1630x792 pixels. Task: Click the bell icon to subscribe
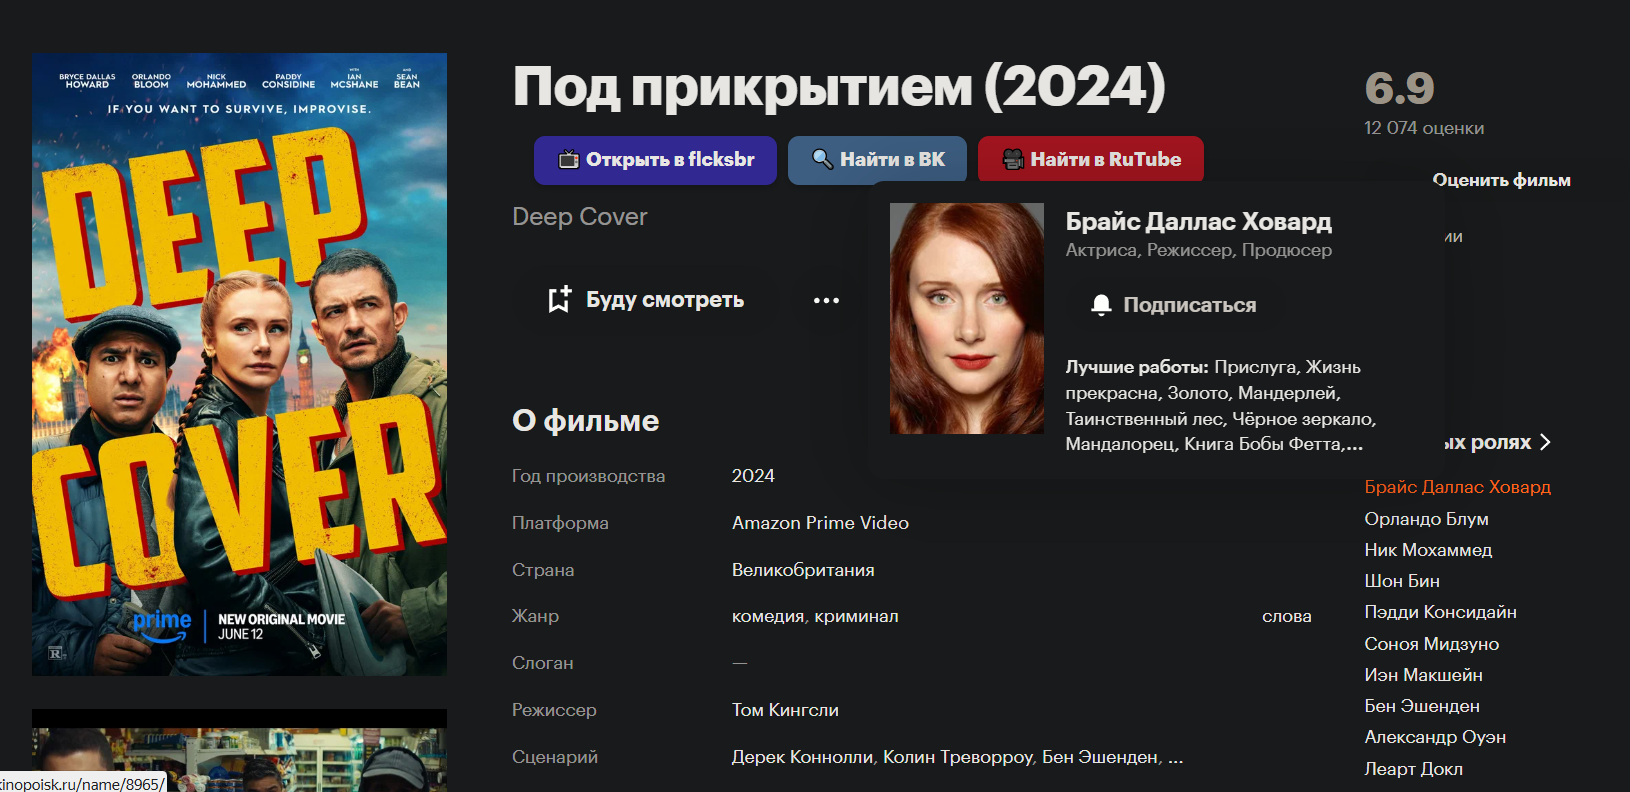[1101, 305]
